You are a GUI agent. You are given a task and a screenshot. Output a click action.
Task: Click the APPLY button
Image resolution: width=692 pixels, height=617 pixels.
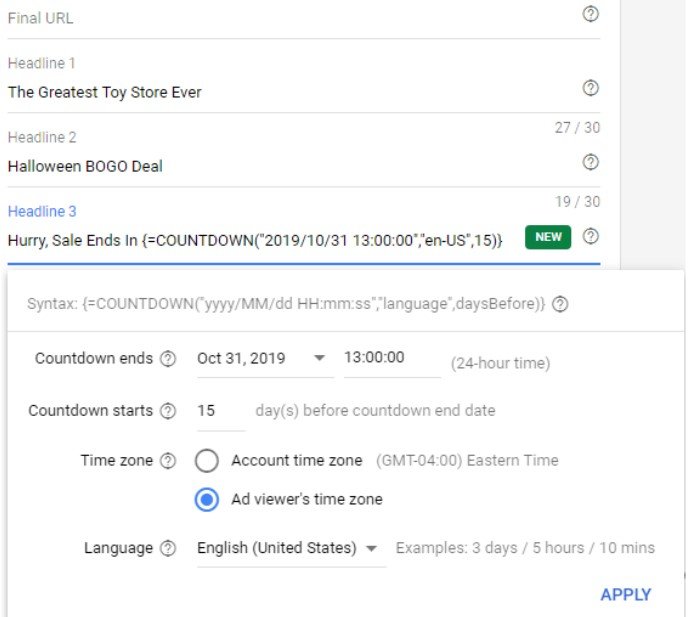pyautogui.click(x=625, y=594)
